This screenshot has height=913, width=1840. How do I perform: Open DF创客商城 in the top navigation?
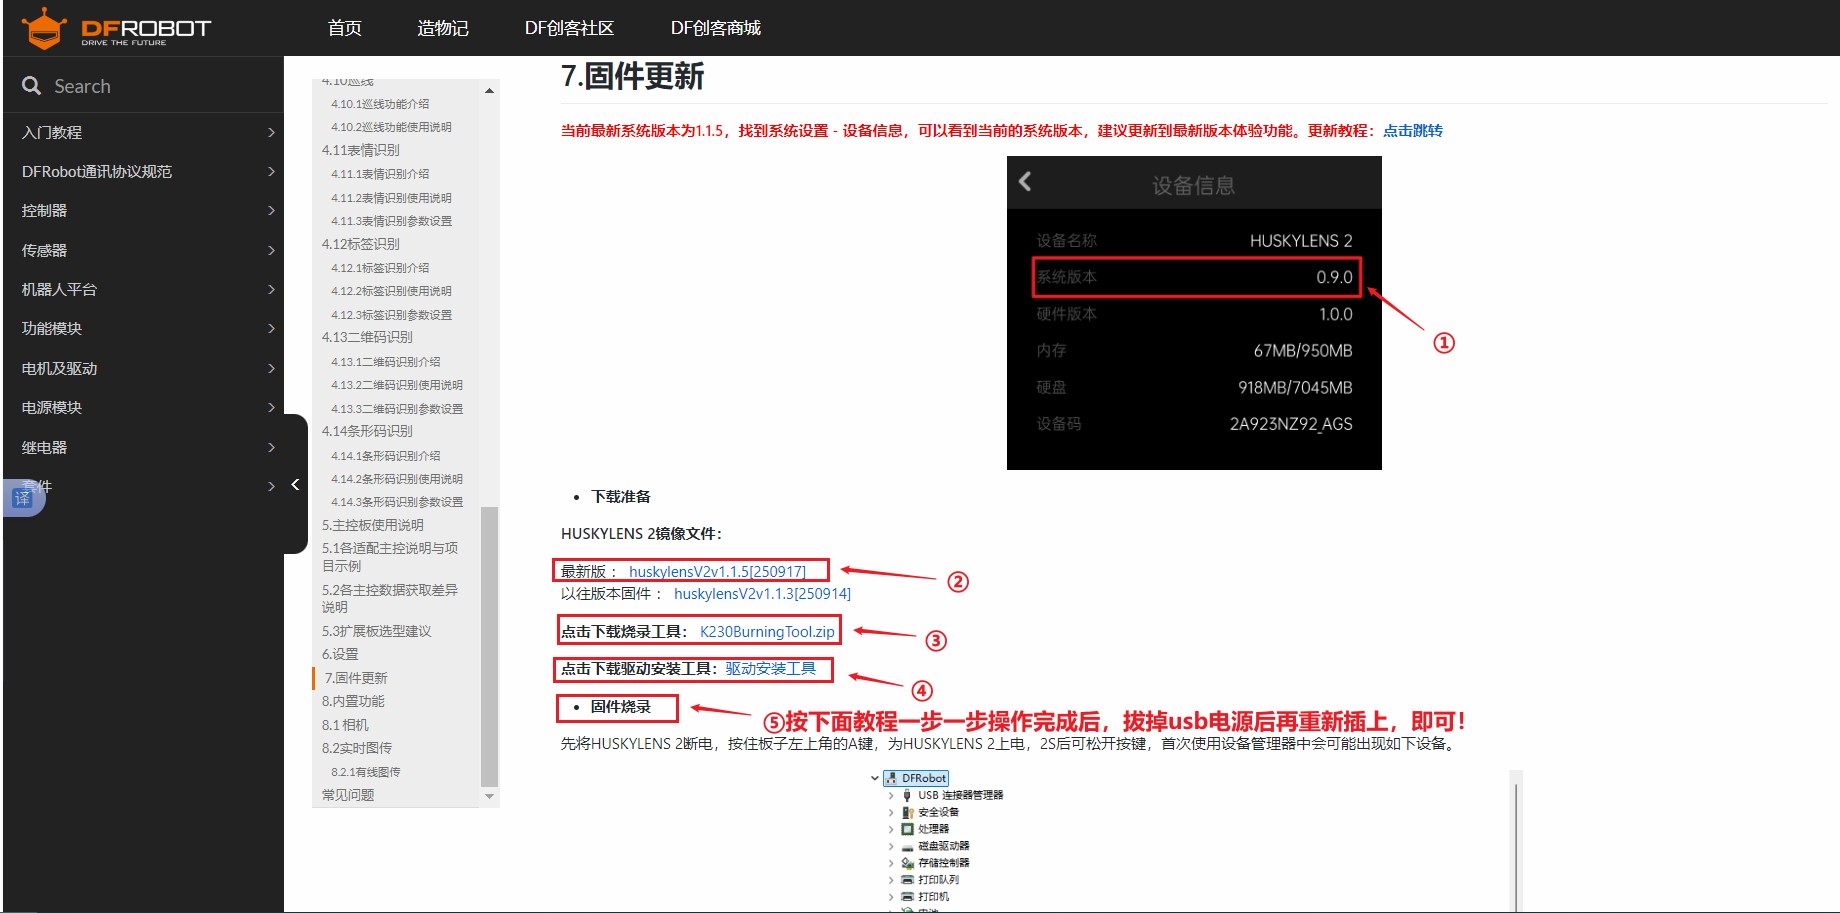pos(716,28)
